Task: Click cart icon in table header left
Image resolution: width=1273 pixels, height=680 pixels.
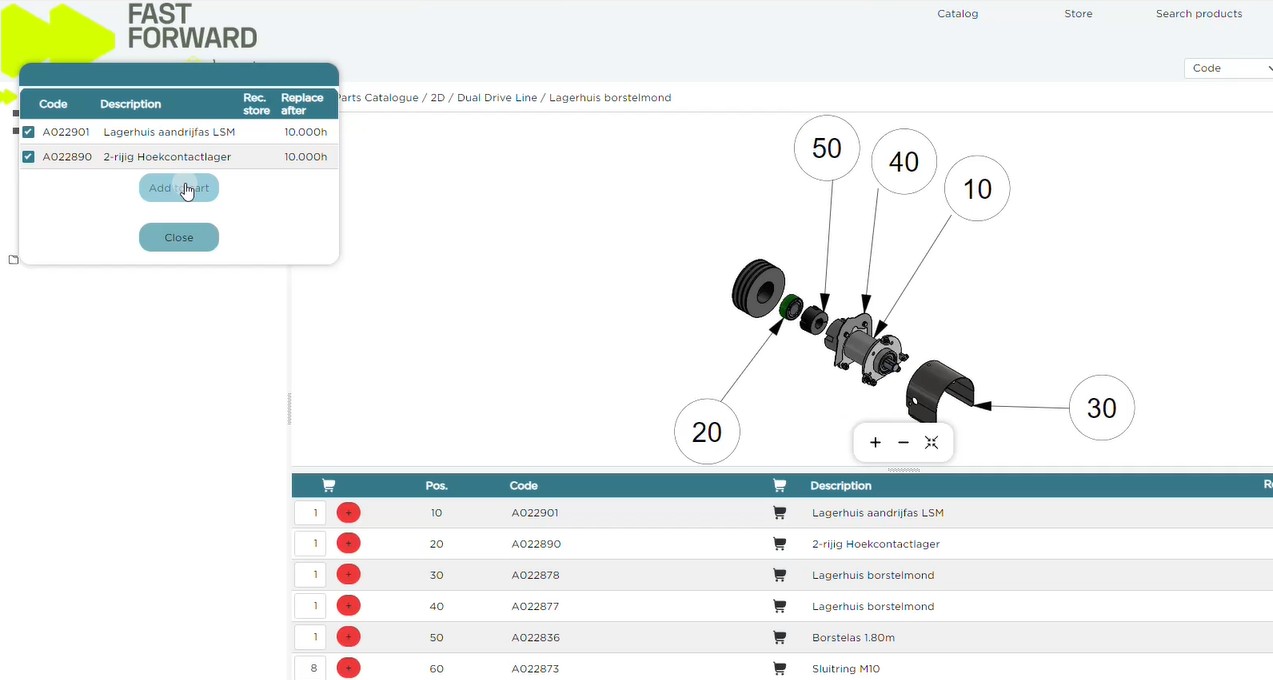Action: pyautogui.click(x=328, y=486)
